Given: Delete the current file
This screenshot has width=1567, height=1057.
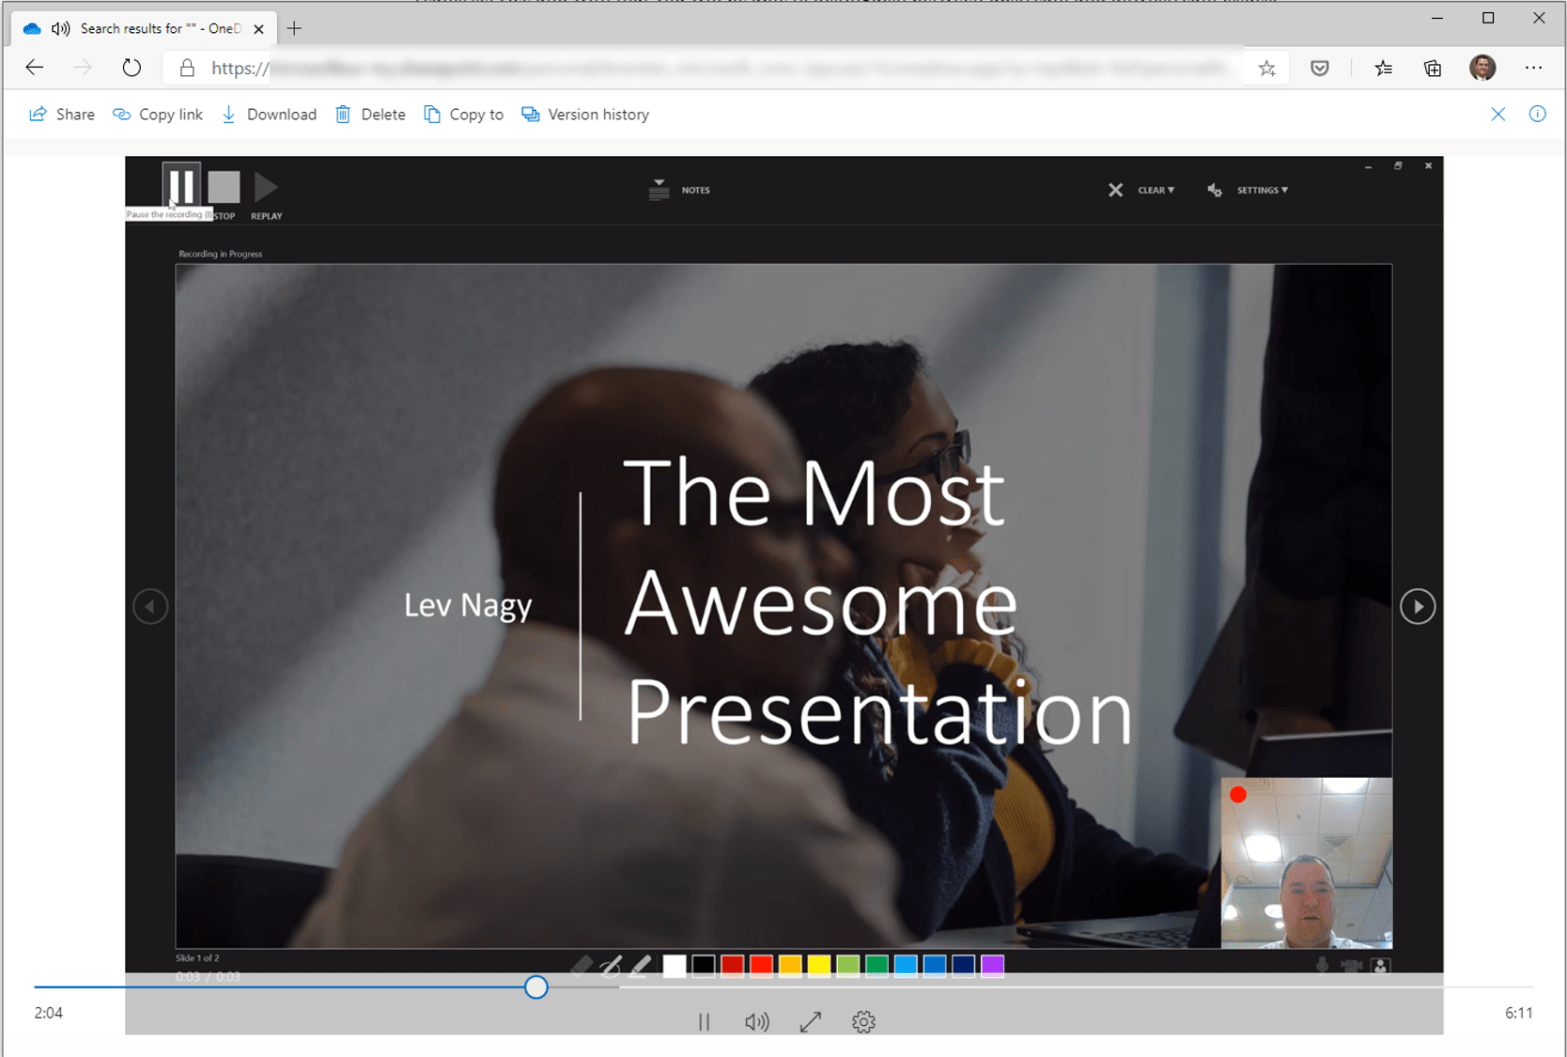Looking at the screenshot, I should coord(370,114).
